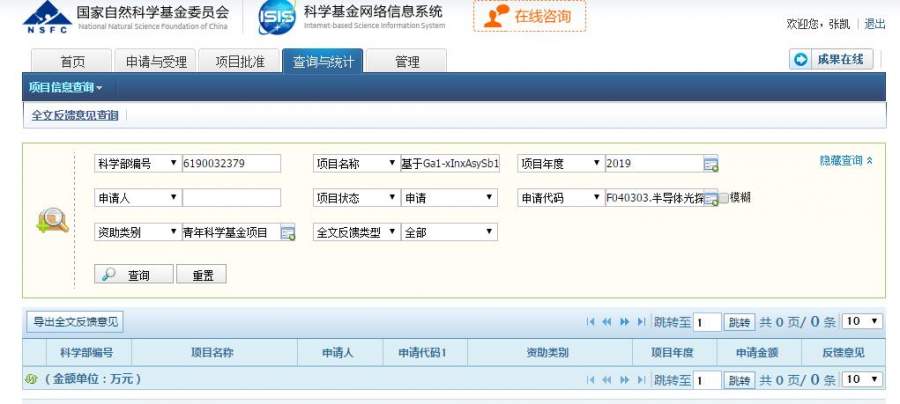The image size is (900, 404).
Task: Click the 查询 search button
Action: click(x=134, y=274)
